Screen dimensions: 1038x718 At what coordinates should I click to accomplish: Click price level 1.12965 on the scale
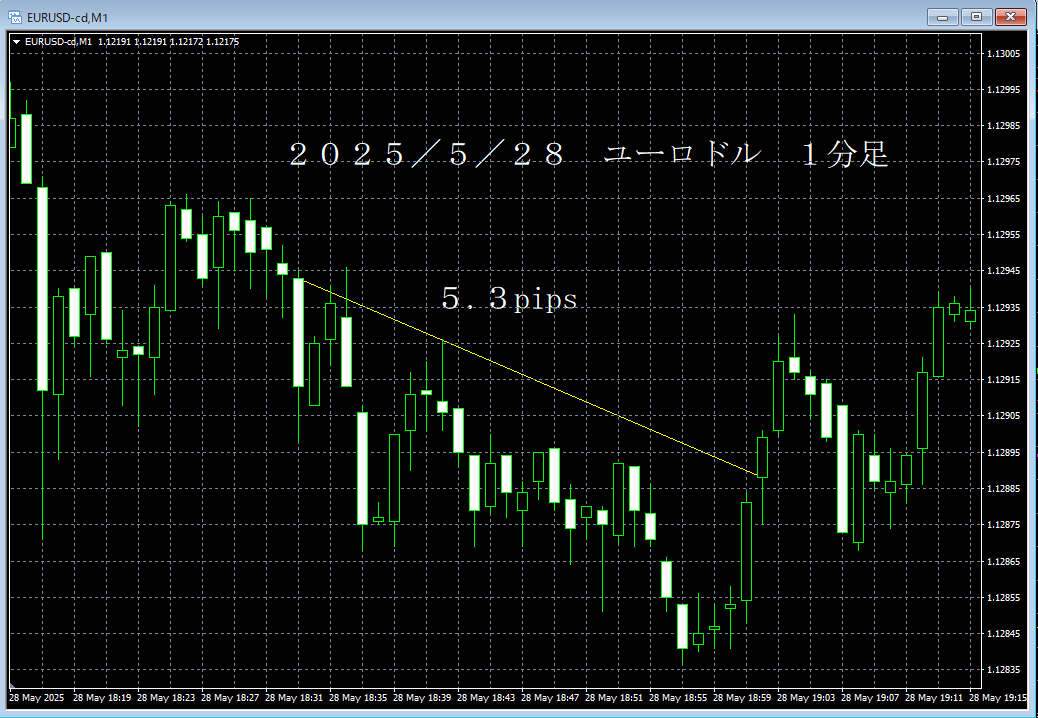[x=1004, y=199]
